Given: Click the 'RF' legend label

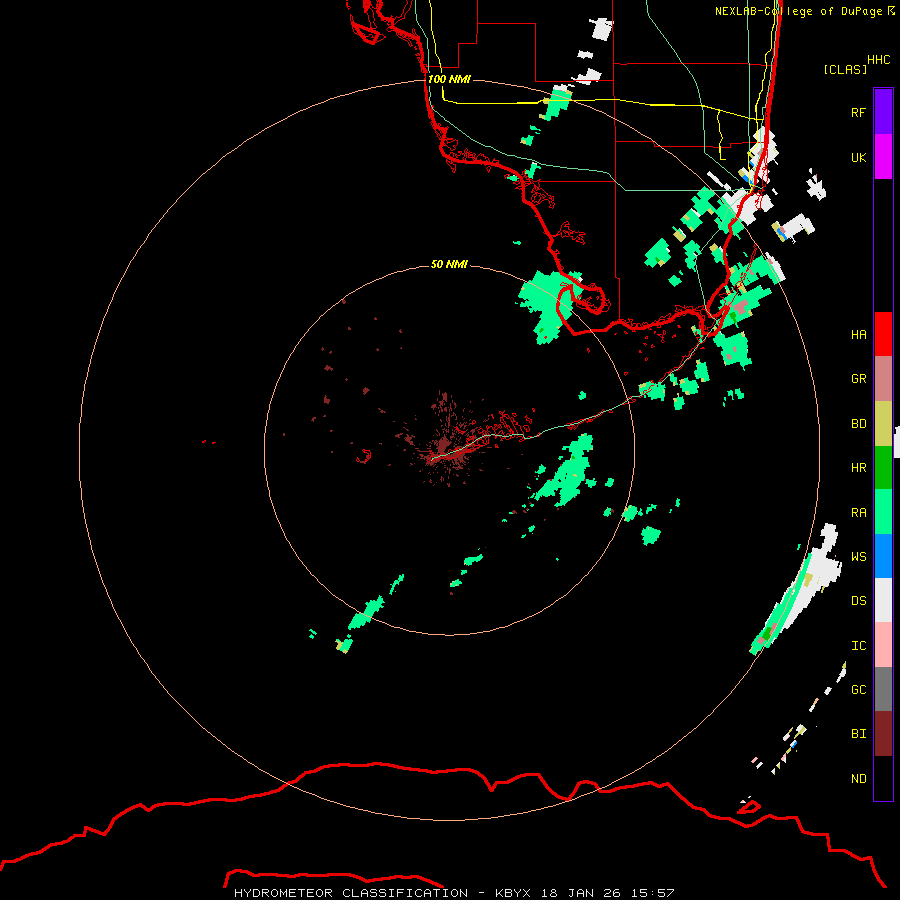Looking at the screenshot, I should point(859,112).
